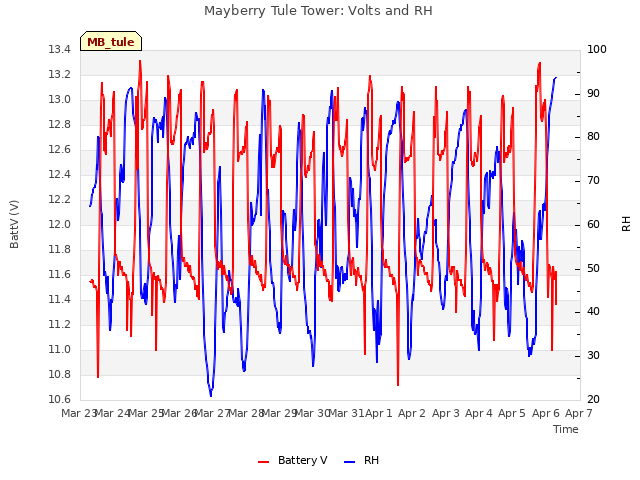Click the Mar 28 date label

[x=246, y=413]
